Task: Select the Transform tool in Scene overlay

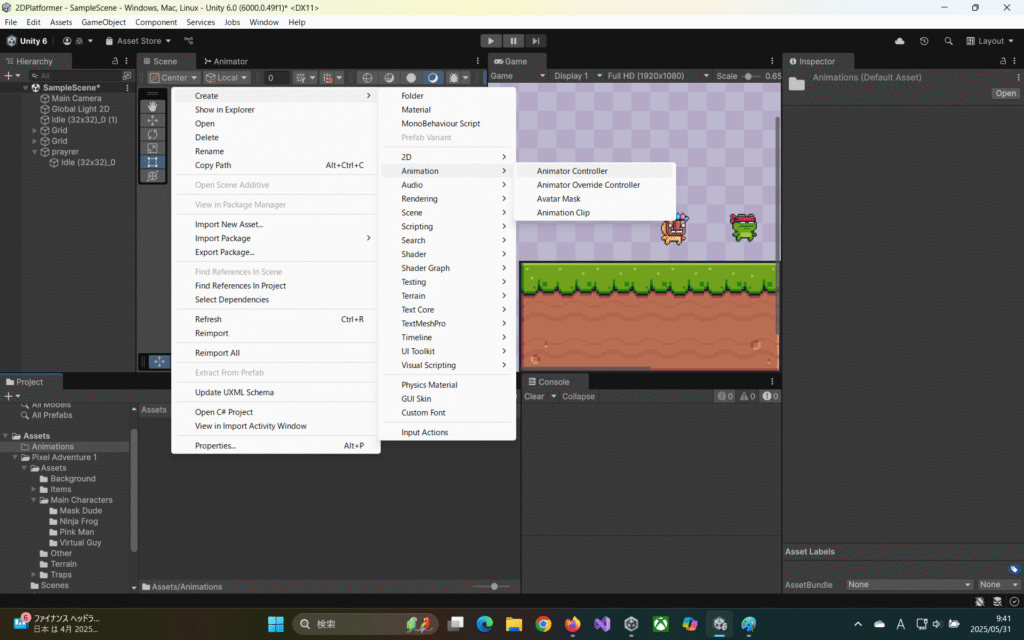Action: click(152, 176)
